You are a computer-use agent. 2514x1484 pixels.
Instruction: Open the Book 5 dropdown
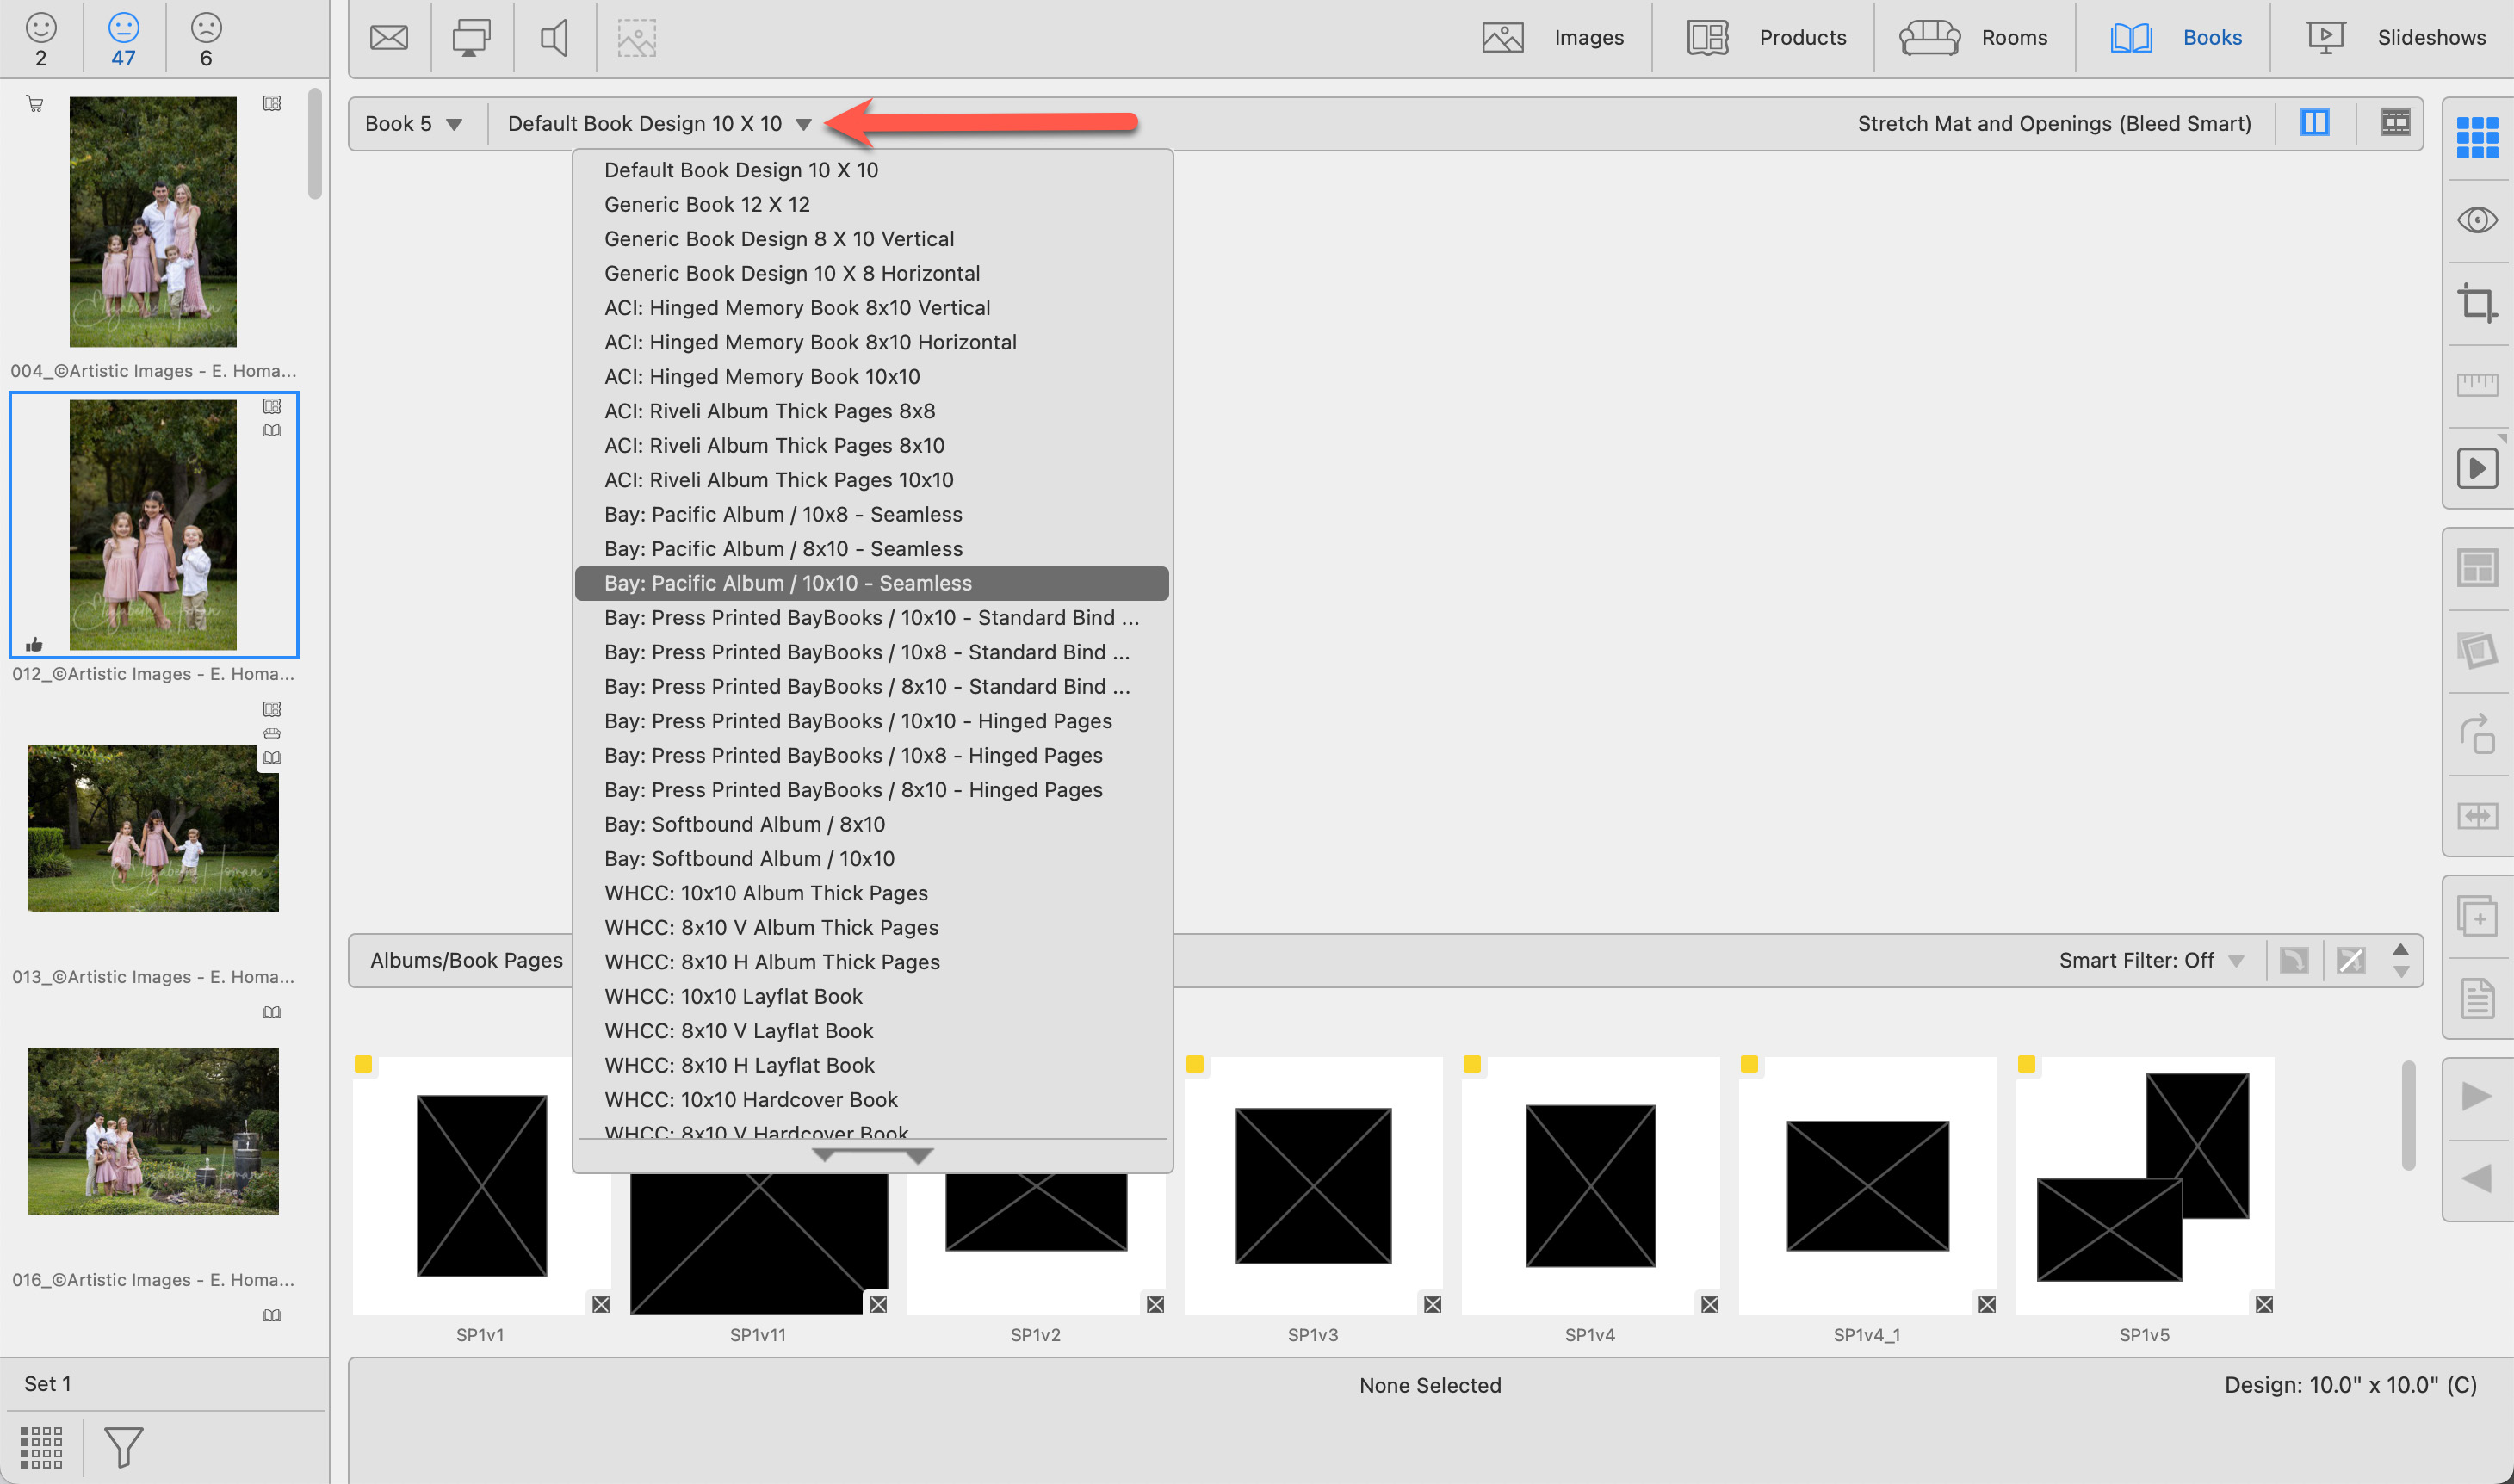(413, 124)
